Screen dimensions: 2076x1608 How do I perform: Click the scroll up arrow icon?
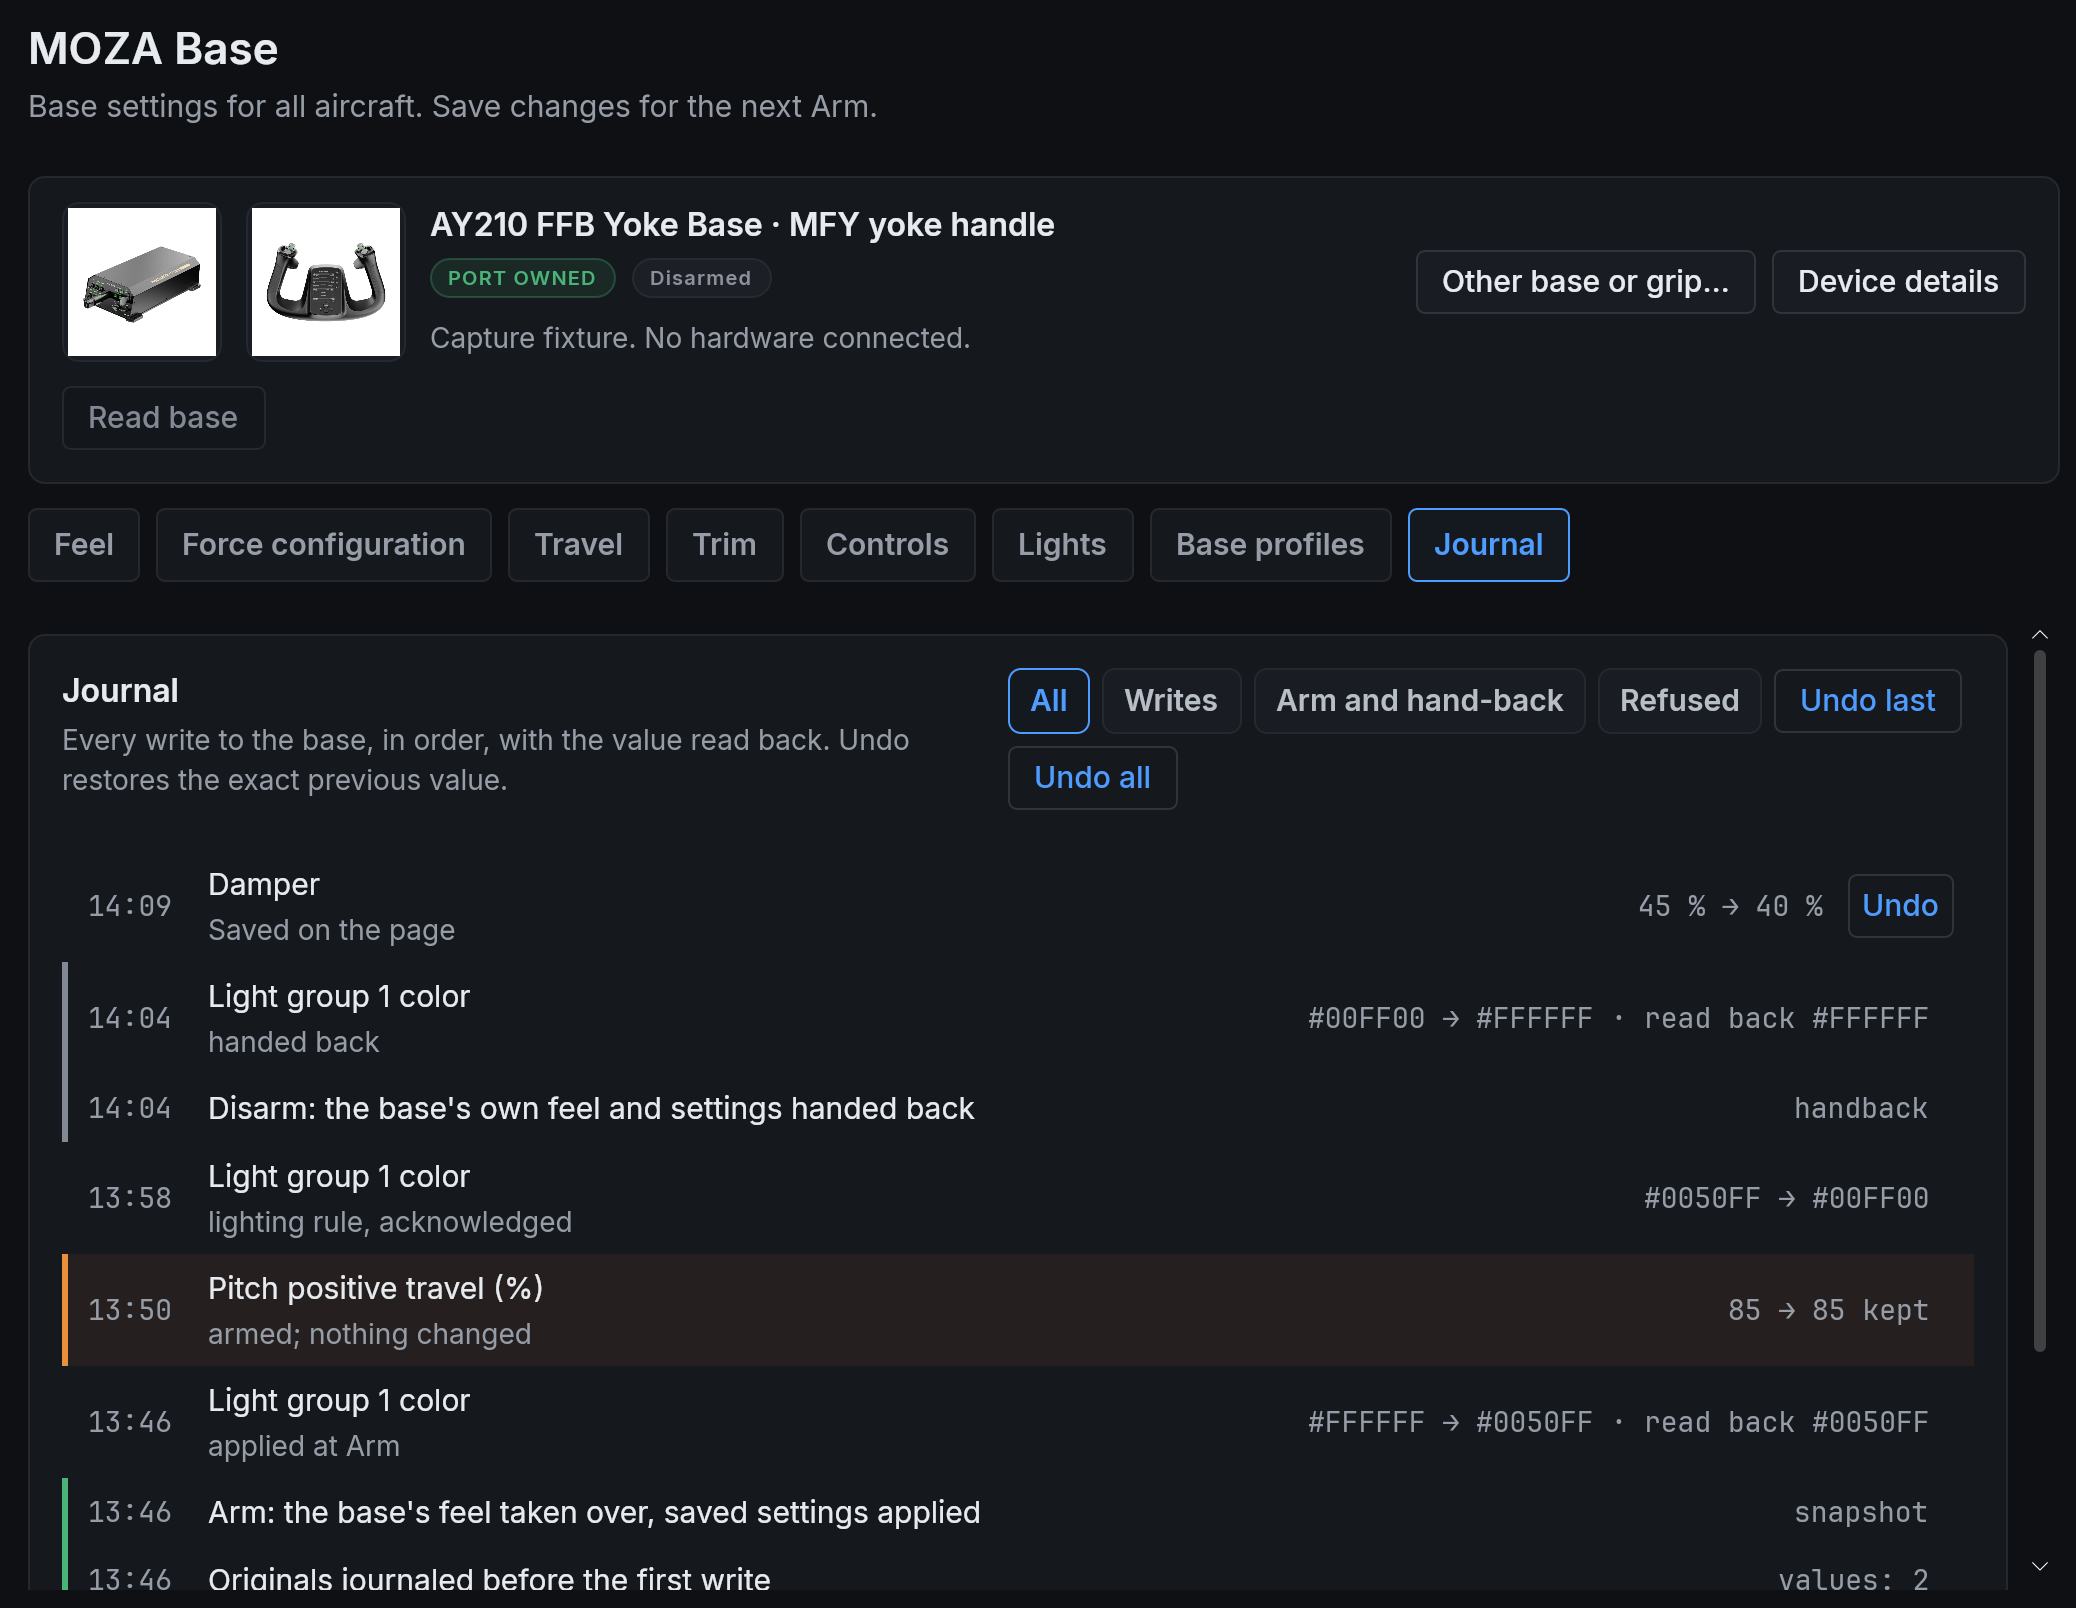pyautogui.click(x=2040, y=635)
